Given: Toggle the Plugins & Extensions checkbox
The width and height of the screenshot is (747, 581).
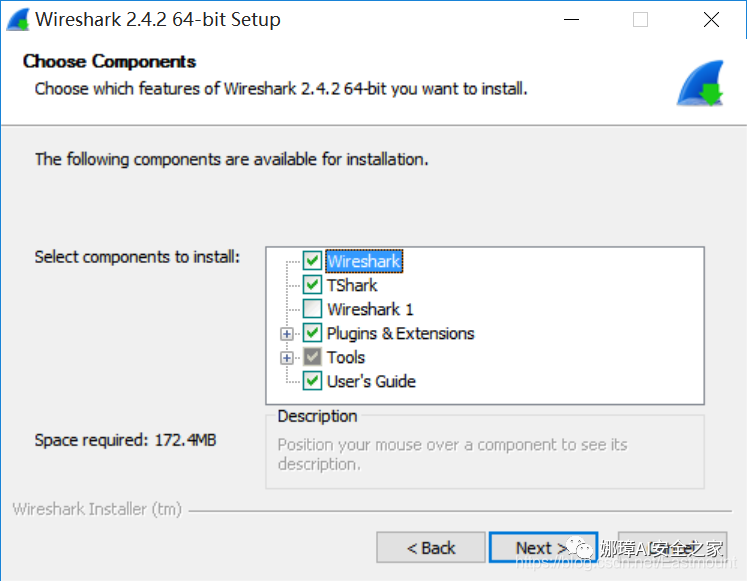Looking at the screenshot, I should 312,333.
